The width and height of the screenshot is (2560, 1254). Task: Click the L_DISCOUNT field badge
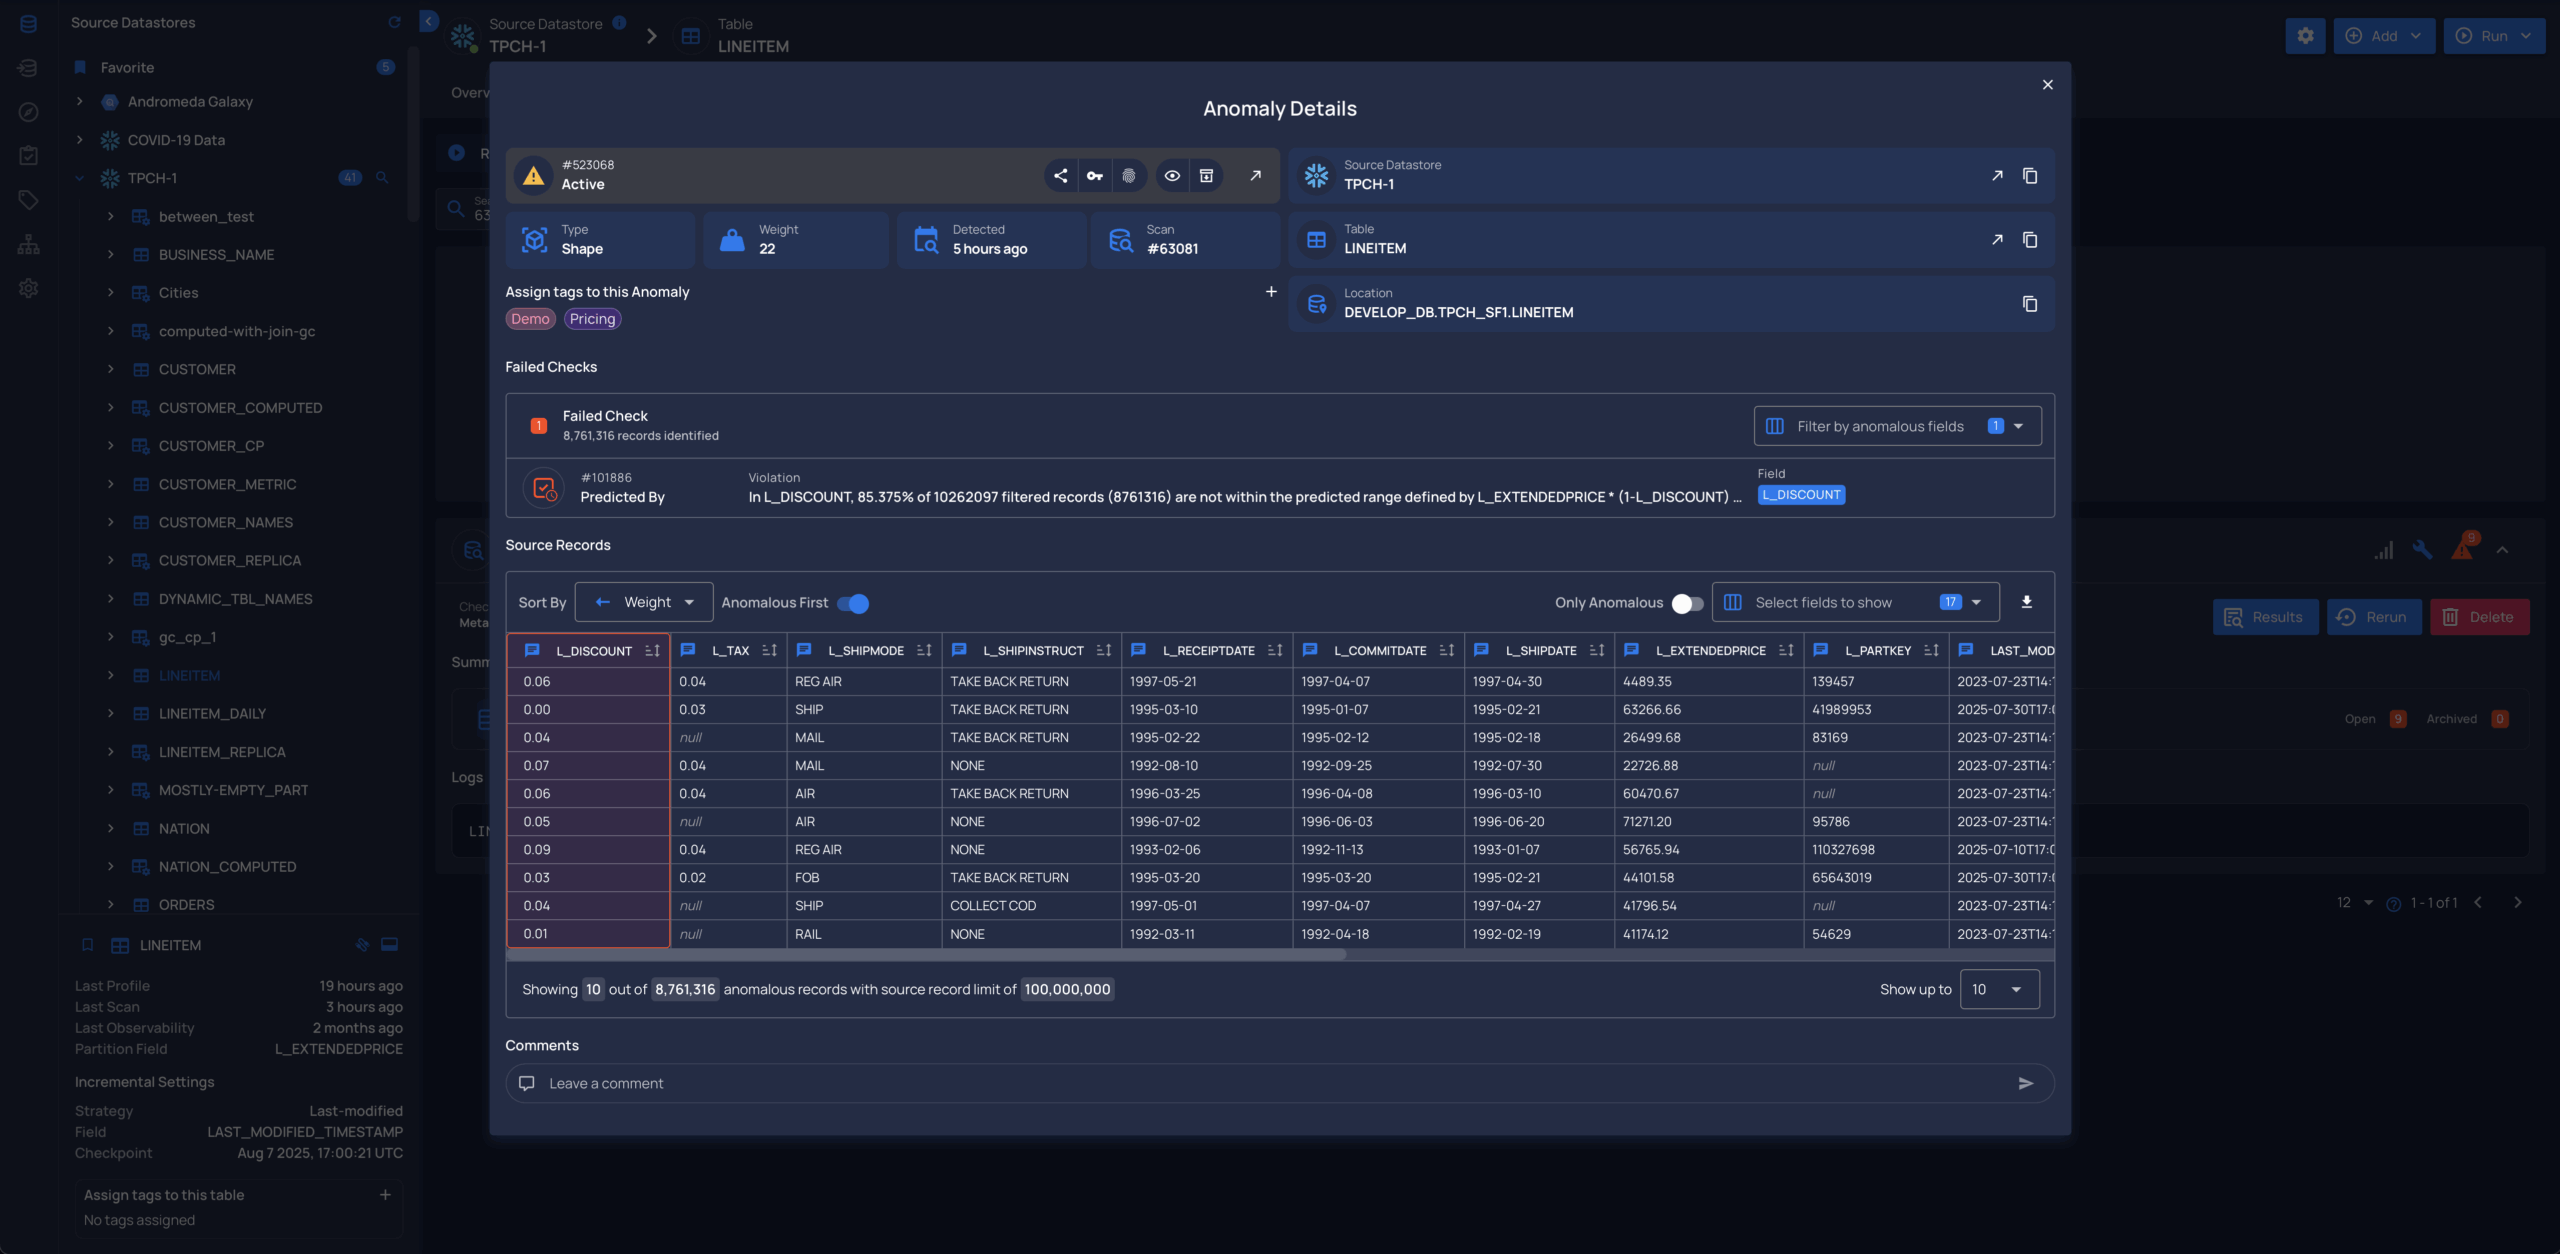click(1801, 495)
